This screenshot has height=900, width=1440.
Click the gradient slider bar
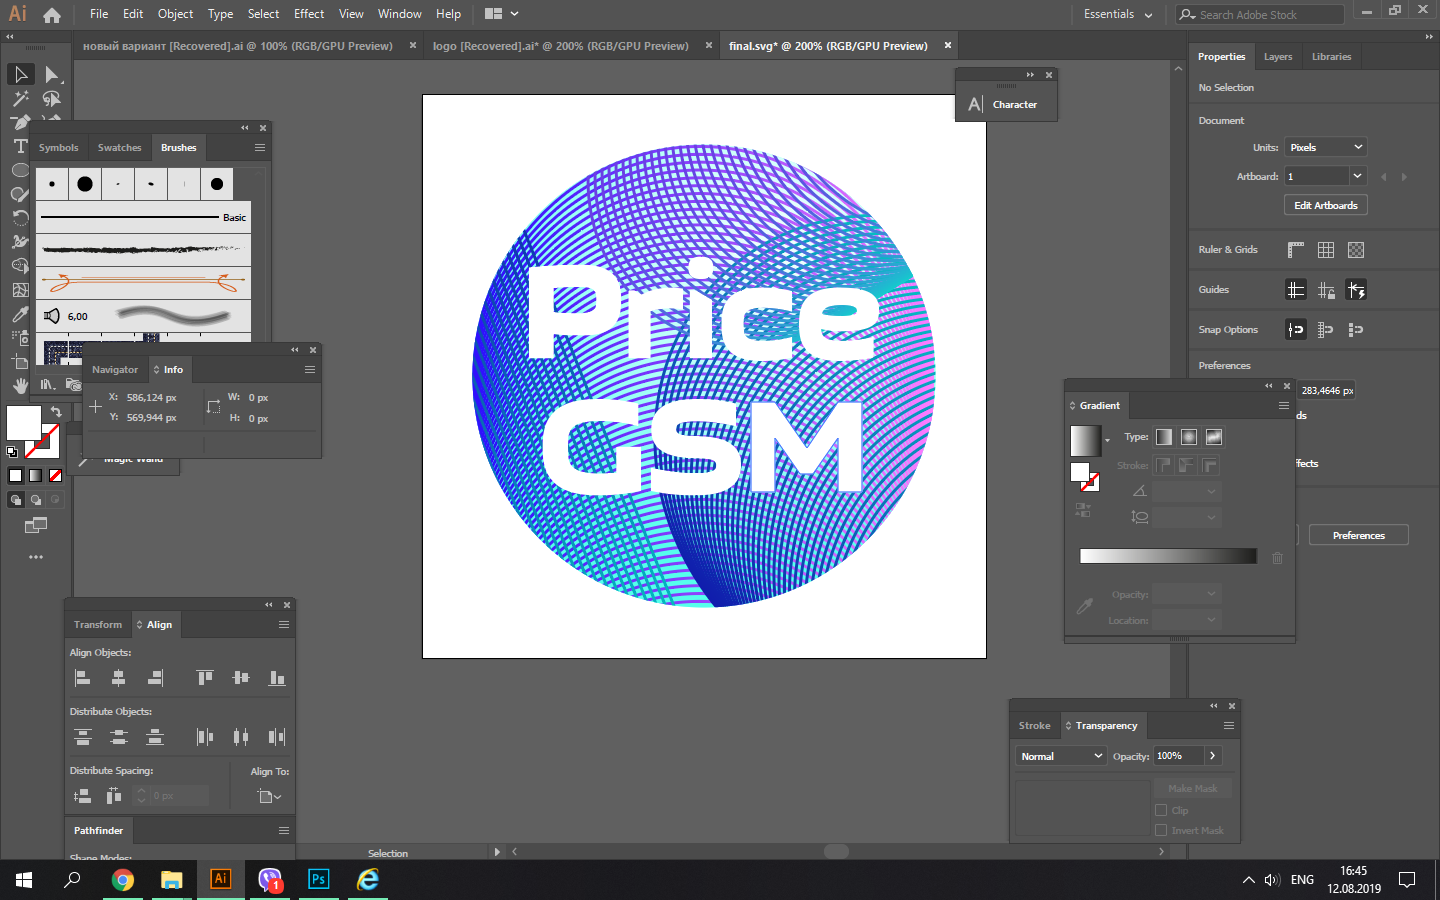point(1168,556)
